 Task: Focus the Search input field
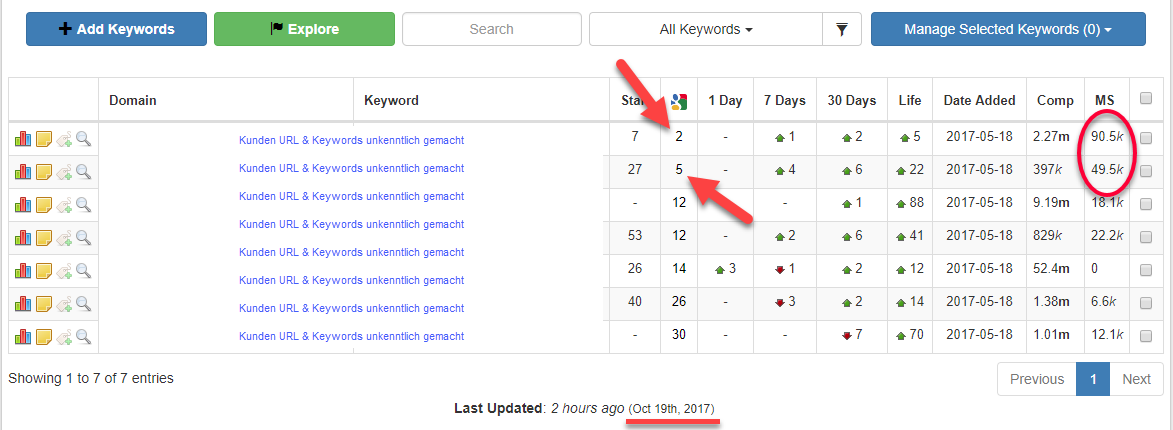pos(491,29)
